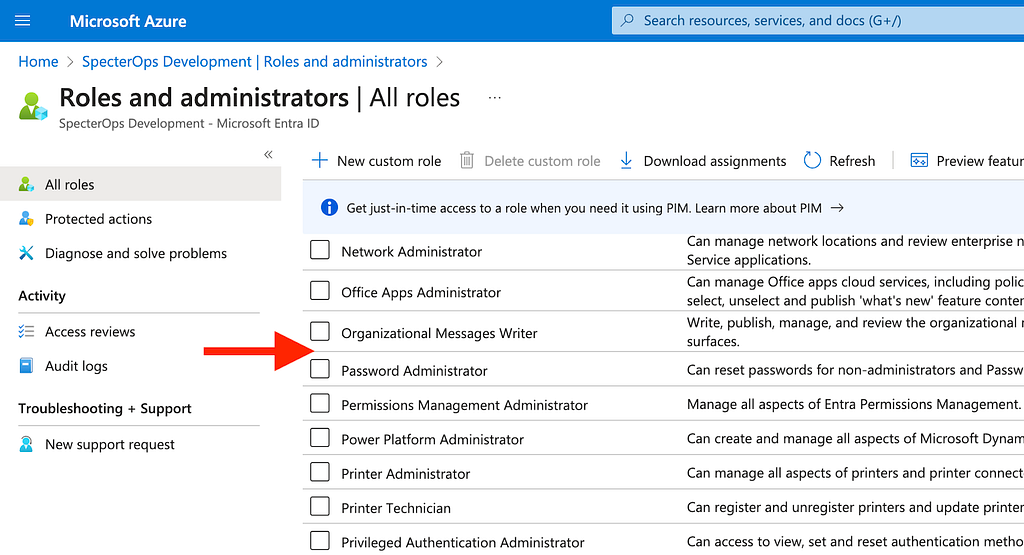
Task: Select All roles in the sidebar
Action: pyautogui.click(x=70, y=185)
